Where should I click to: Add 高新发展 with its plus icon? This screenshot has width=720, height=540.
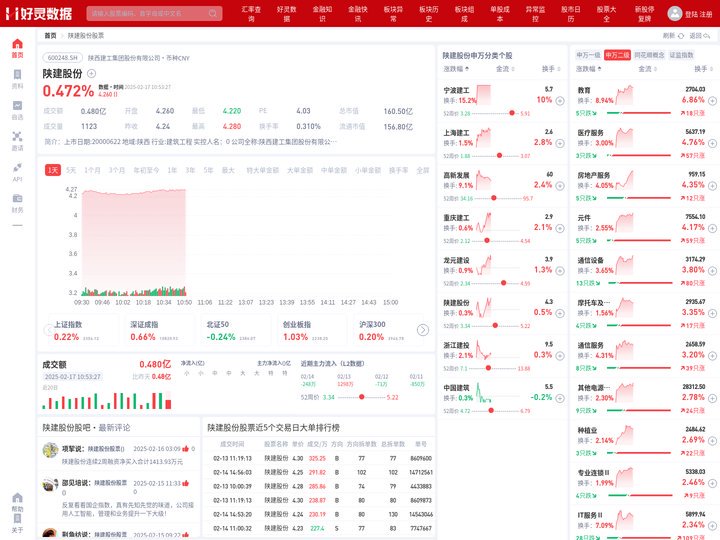click(x=560, y=186)
